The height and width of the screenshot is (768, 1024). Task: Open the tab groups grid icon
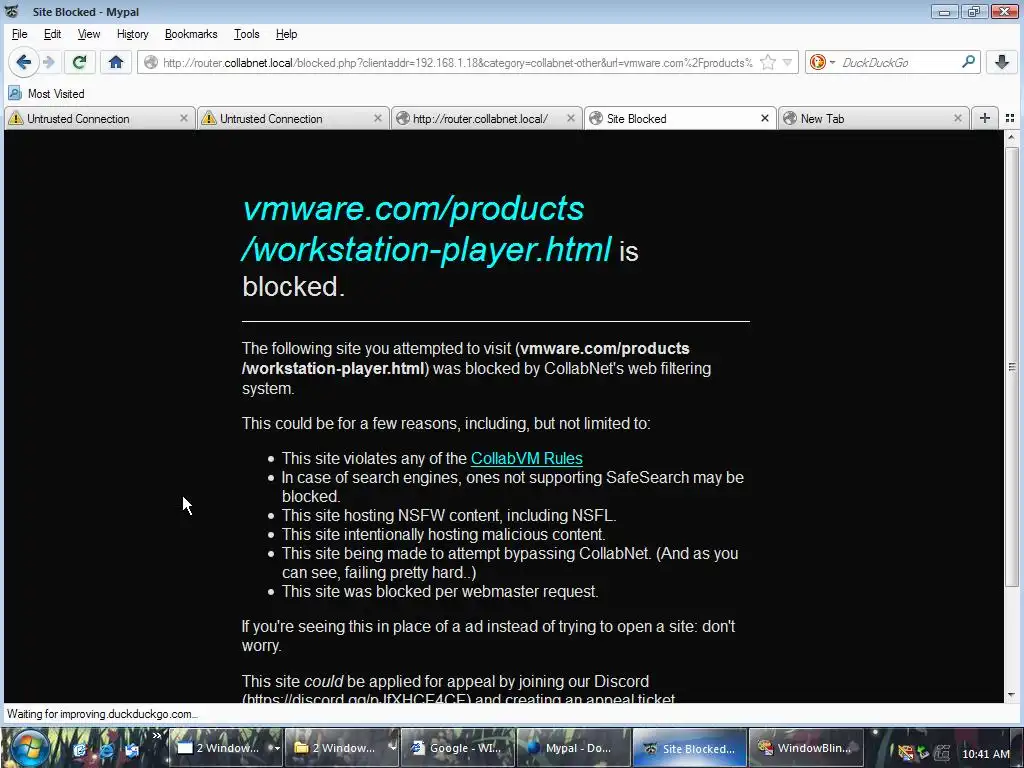tap(1010, 118)
